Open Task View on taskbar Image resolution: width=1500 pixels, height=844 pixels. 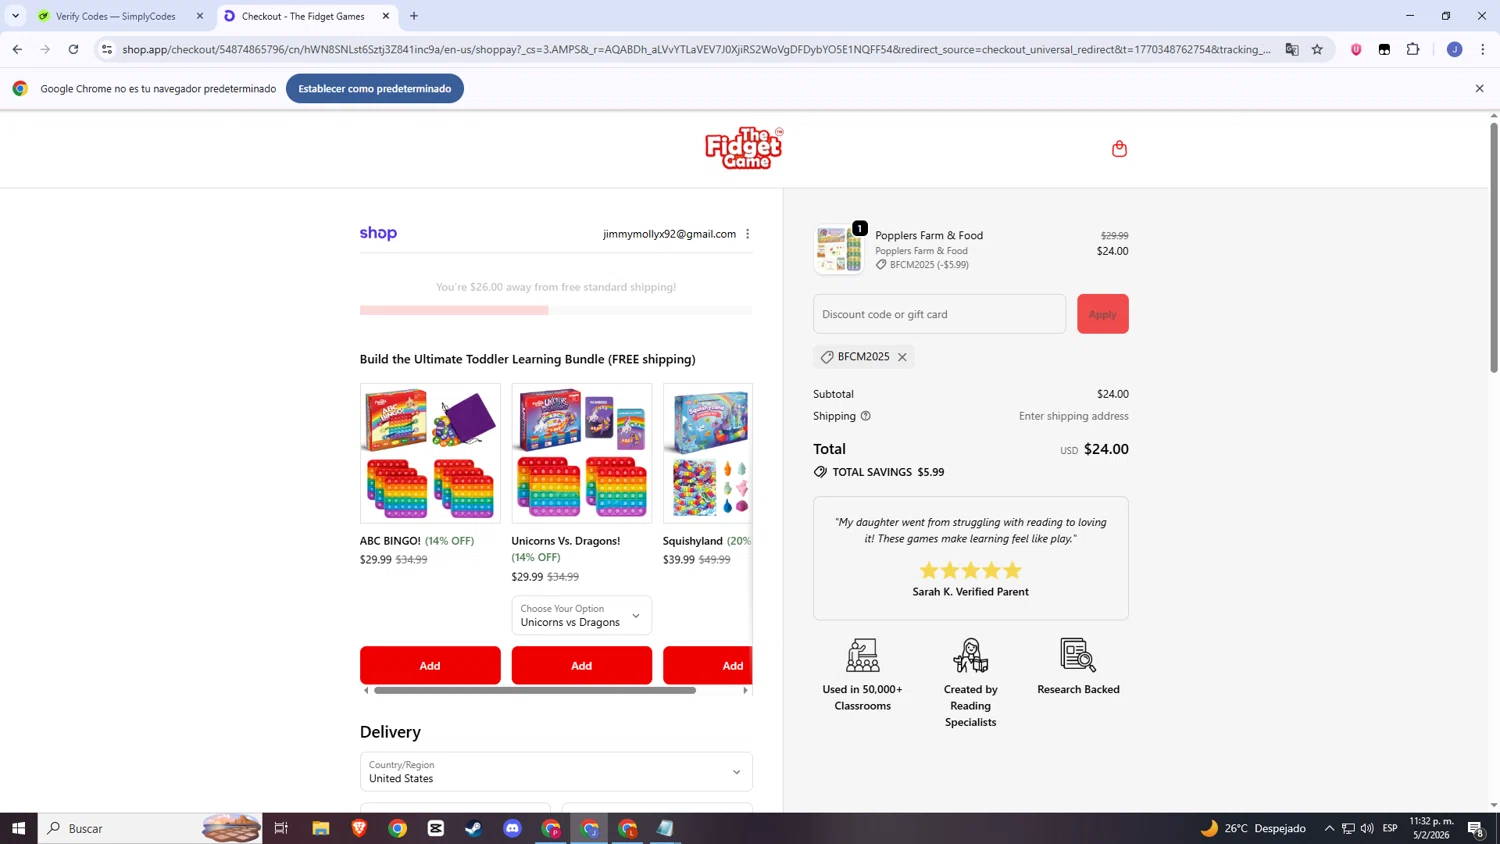(281, 828)
